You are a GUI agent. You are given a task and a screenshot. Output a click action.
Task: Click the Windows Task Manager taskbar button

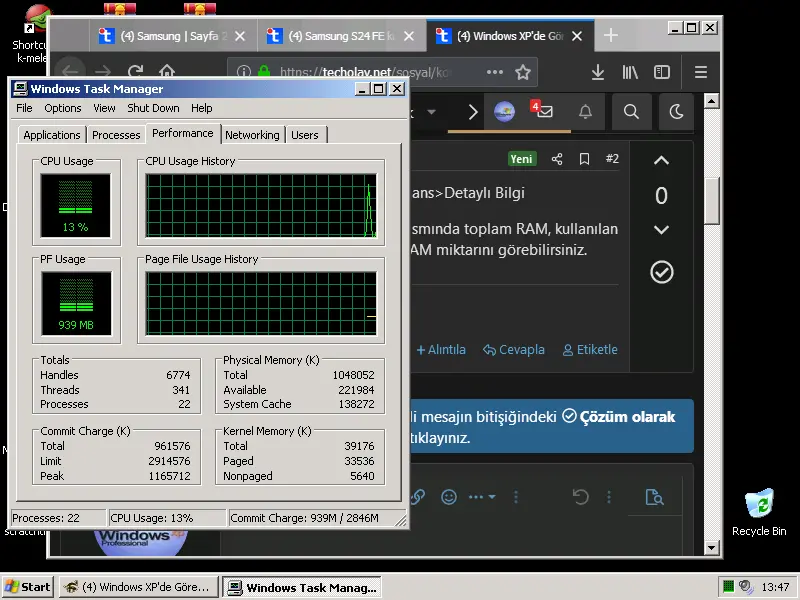coord(302,587)
